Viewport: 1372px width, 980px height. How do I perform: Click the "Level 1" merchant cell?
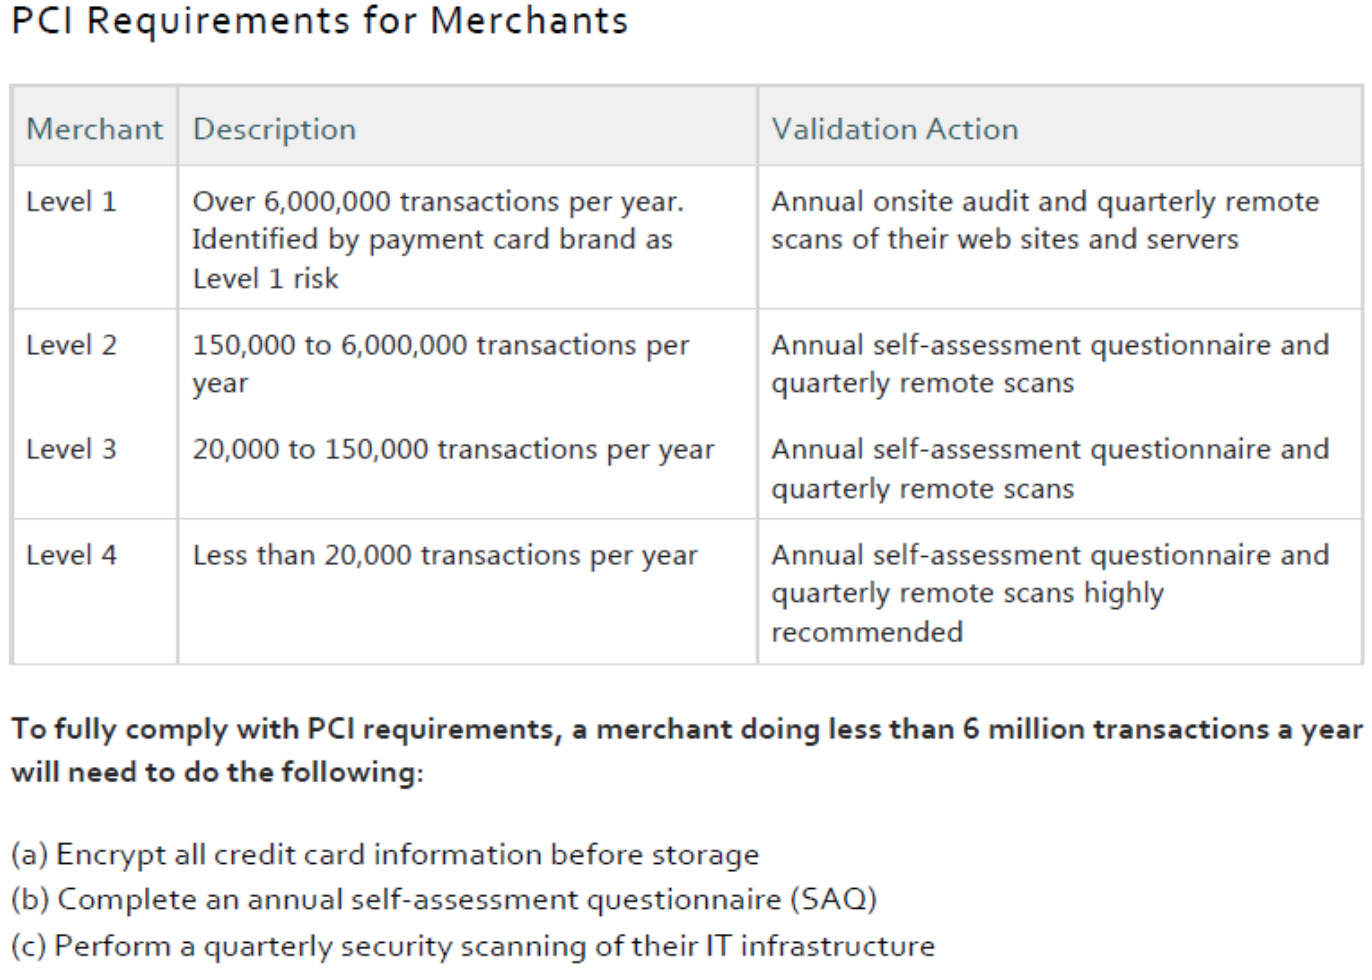pos(71,202)
